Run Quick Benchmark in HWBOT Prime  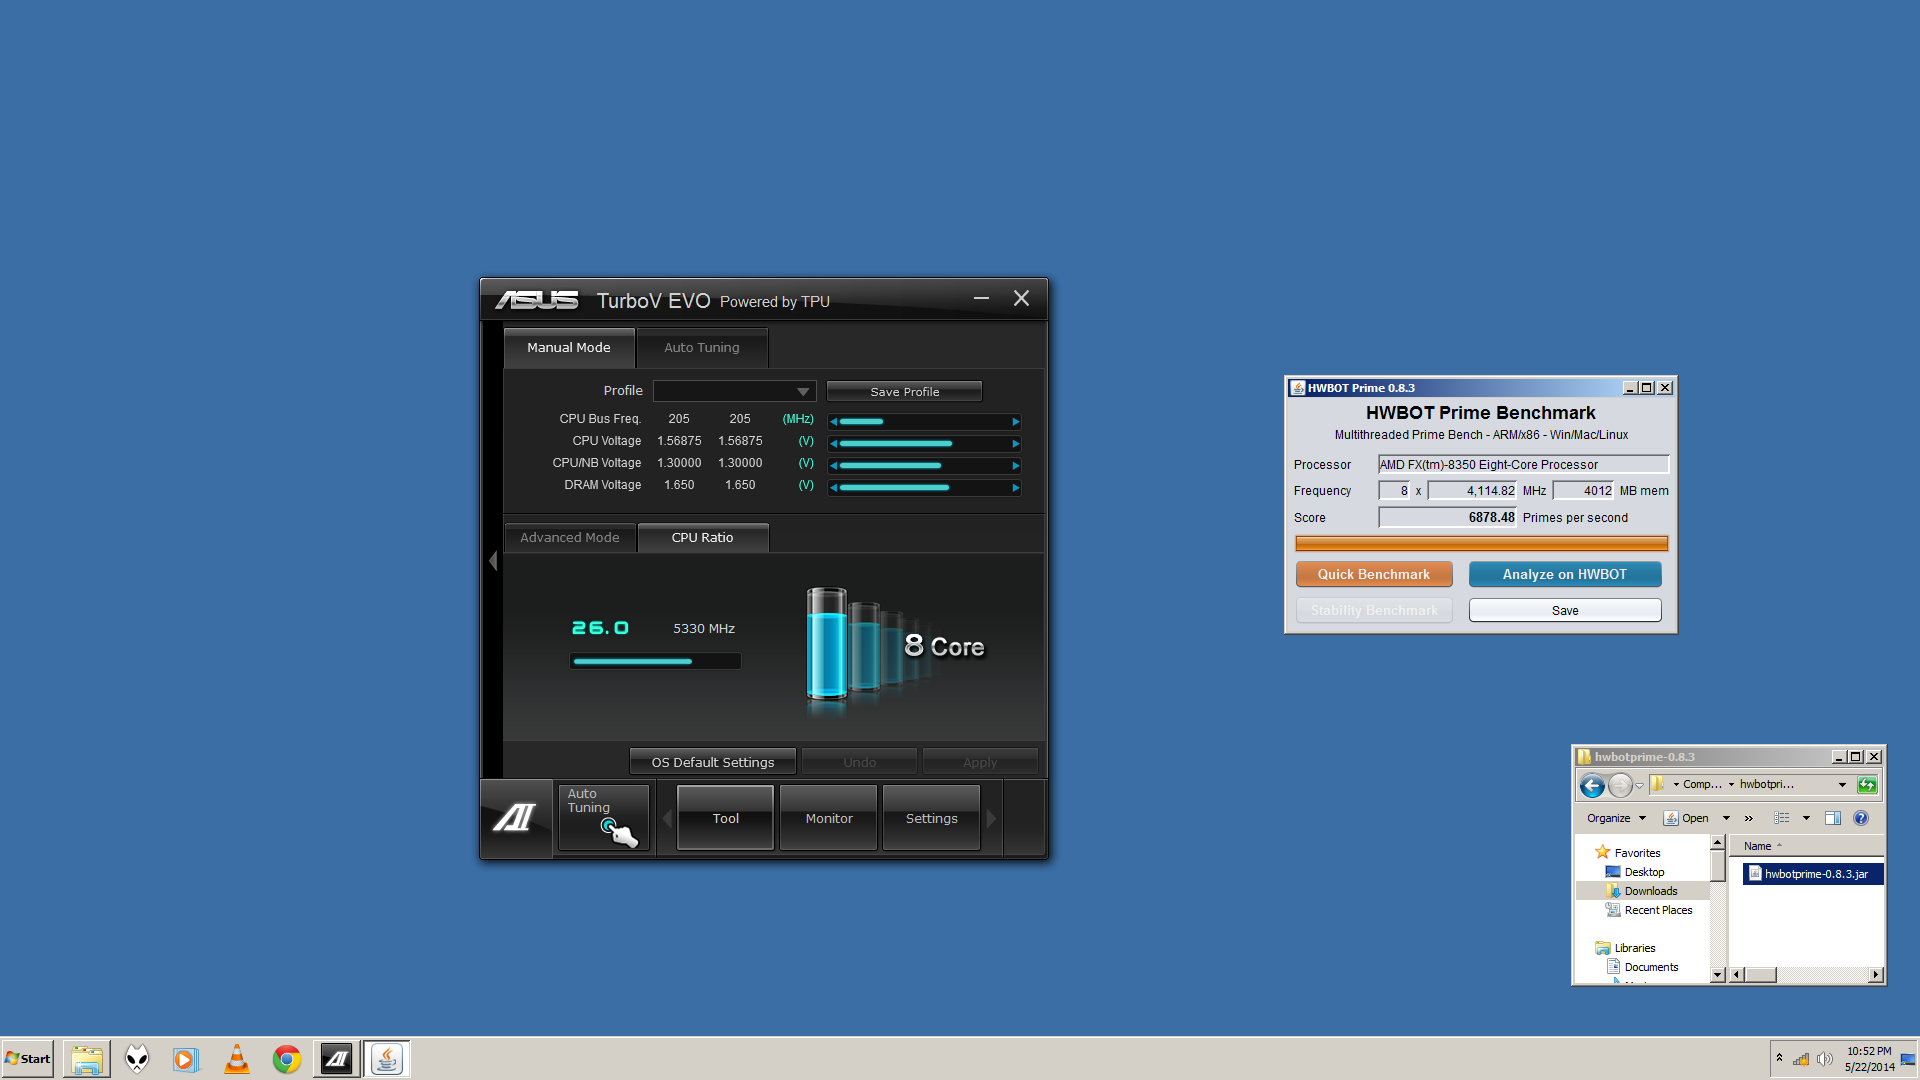[1374, 574]
